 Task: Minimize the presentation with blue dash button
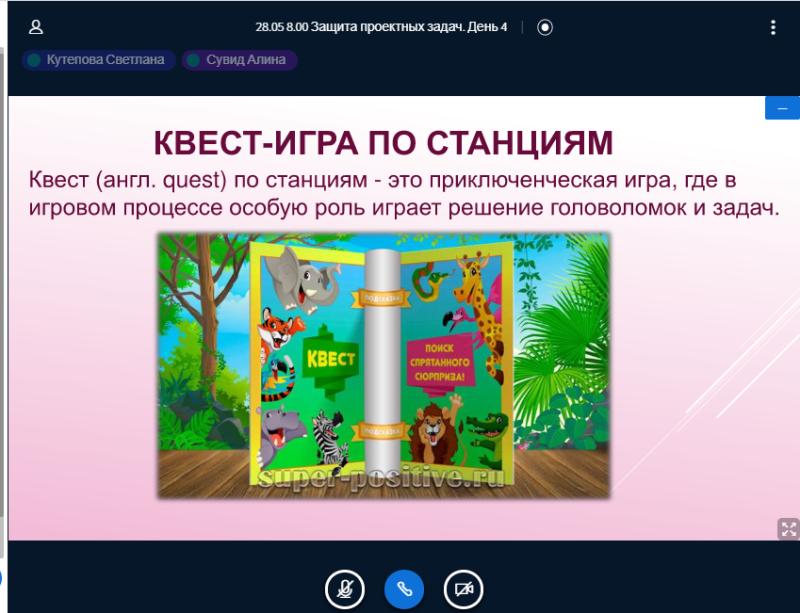pyautogui.click(x=782, y=107)
